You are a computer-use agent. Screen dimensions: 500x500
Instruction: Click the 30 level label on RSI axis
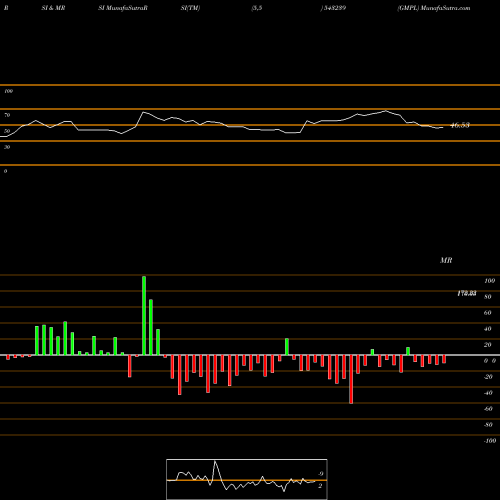(x=7, y=147)
